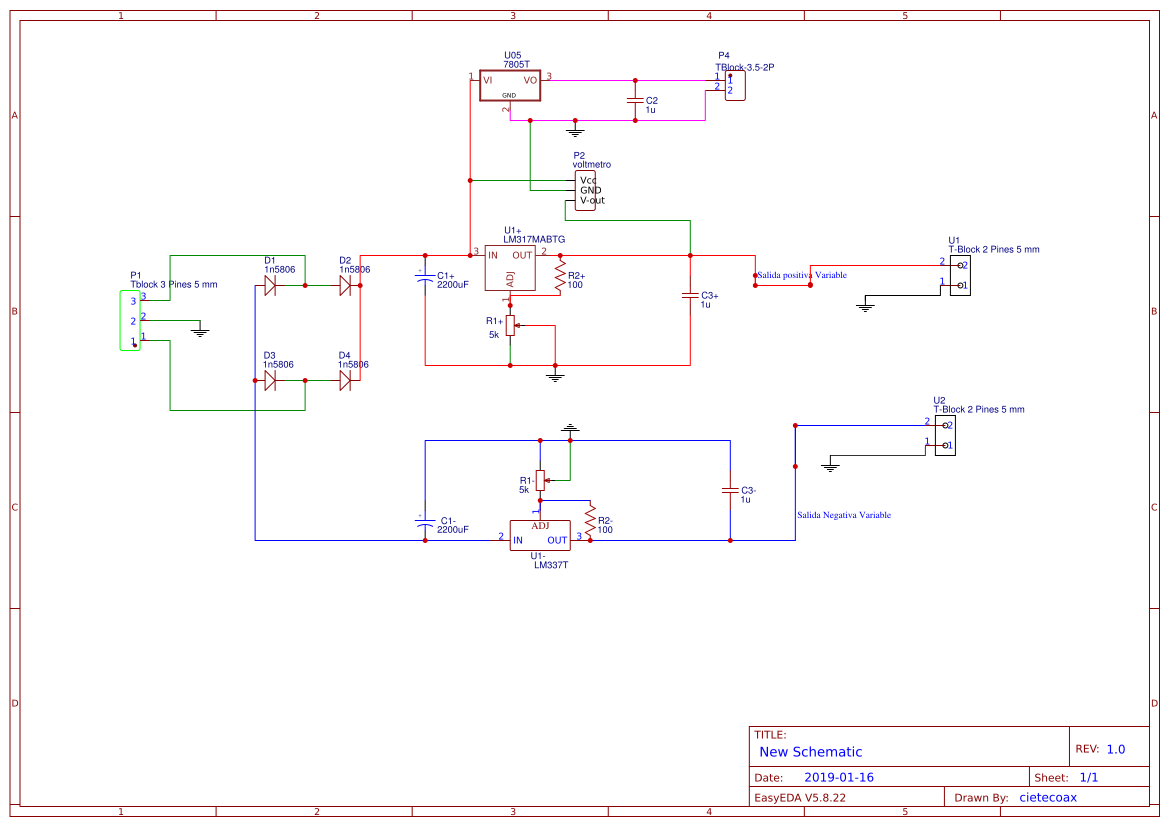The height and width of the screenshot is (827, 1171).
Task: Select the LM337T regulator U1-
Action: [x=540, y=537]
